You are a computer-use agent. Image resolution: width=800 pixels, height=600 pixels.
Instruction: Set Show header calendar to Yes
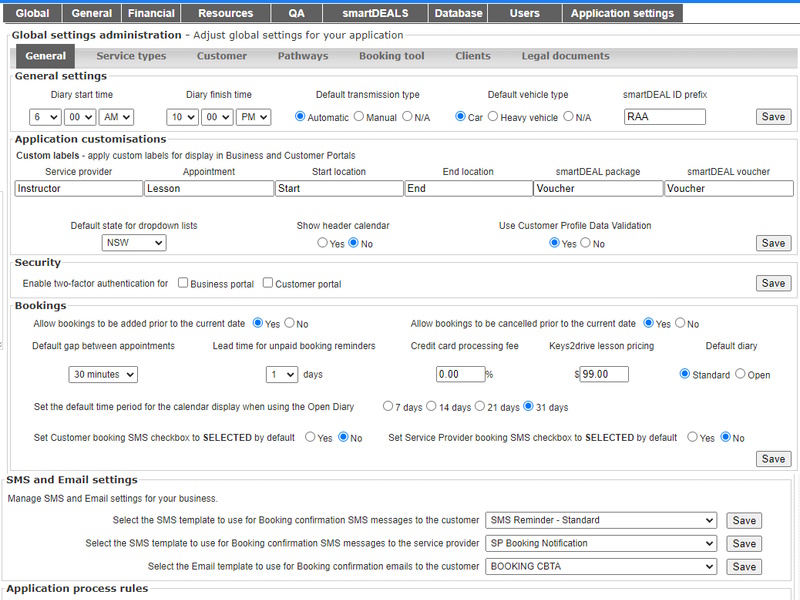[322, 243]
